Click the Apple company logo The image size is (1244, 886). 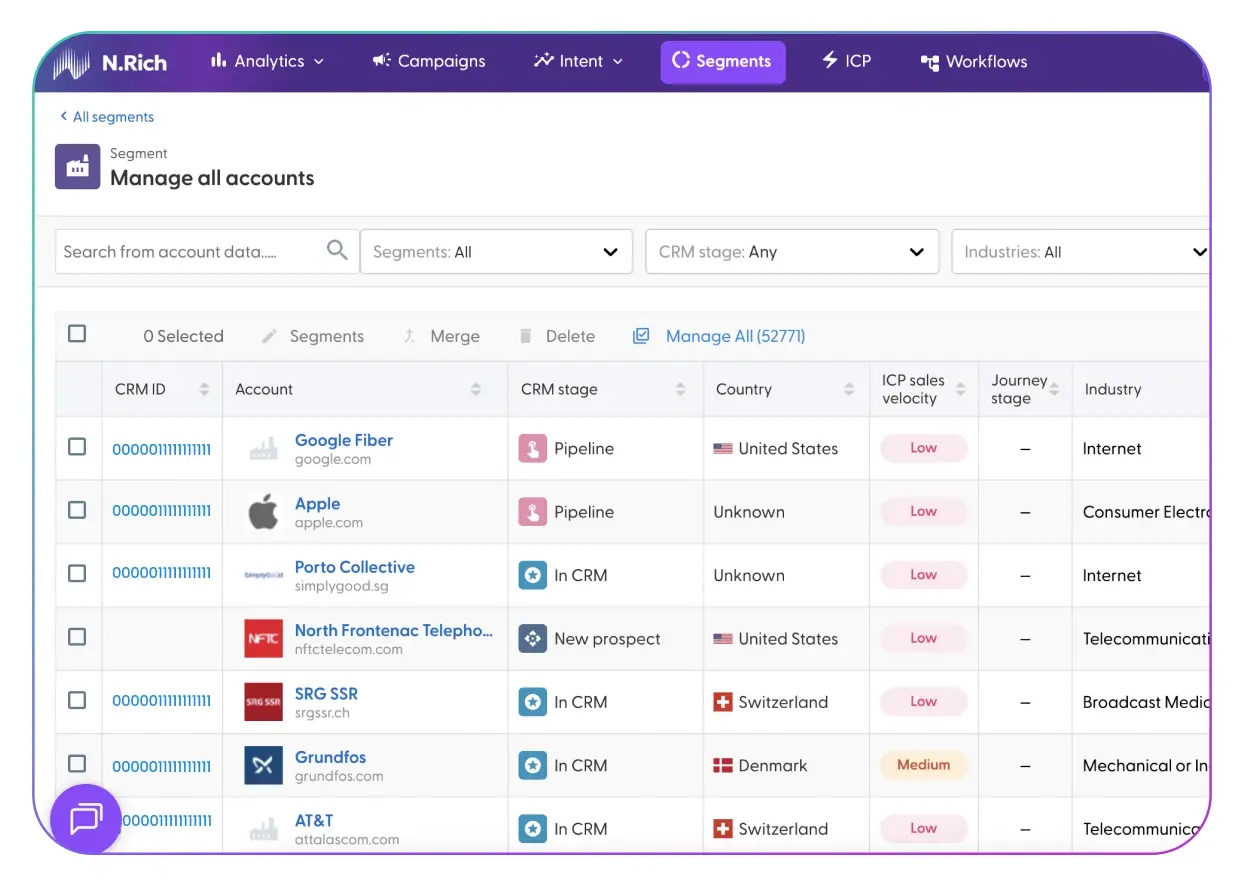point(263,512)
